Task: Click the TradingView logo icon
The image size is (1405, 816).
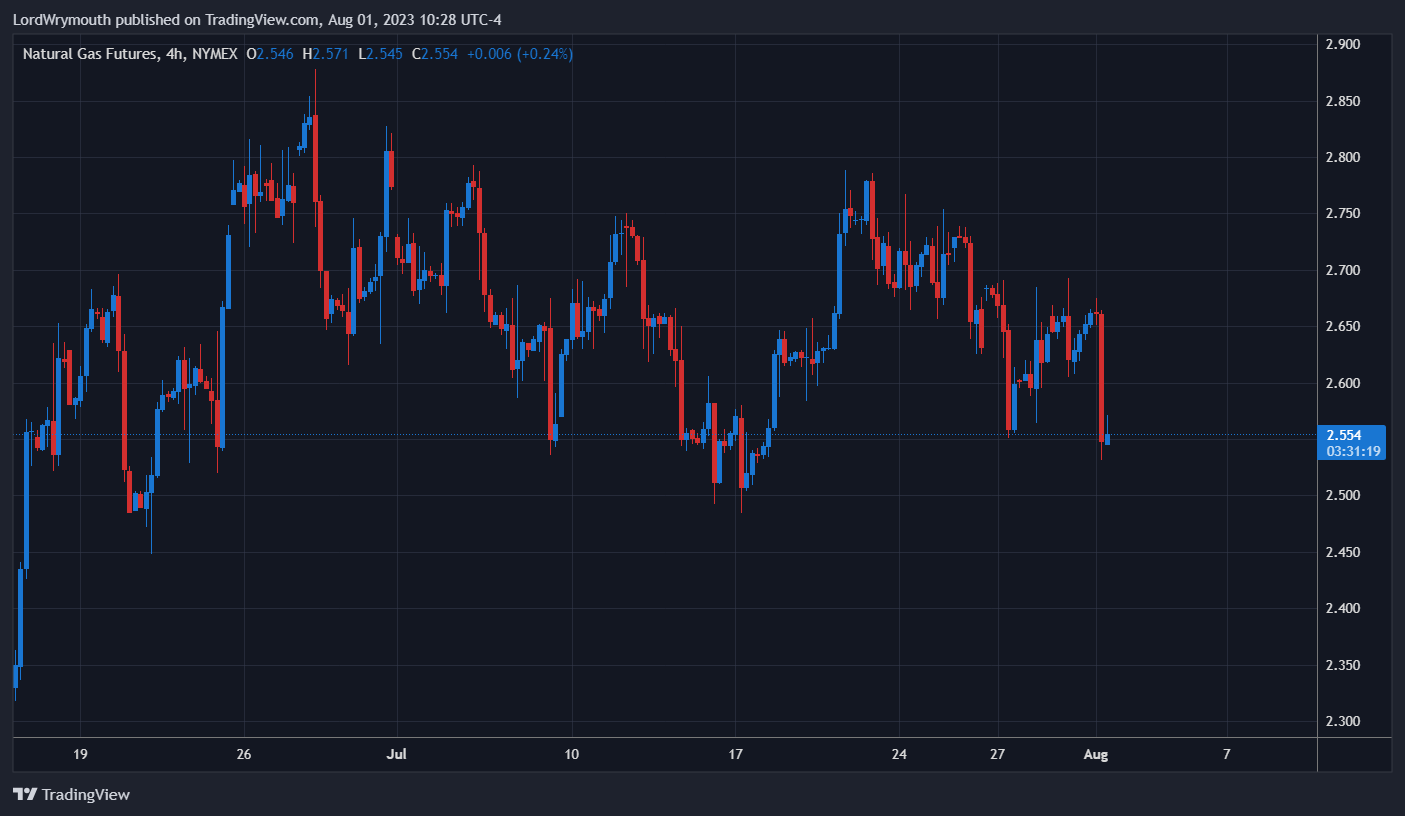Action: [x=25, y=794]
